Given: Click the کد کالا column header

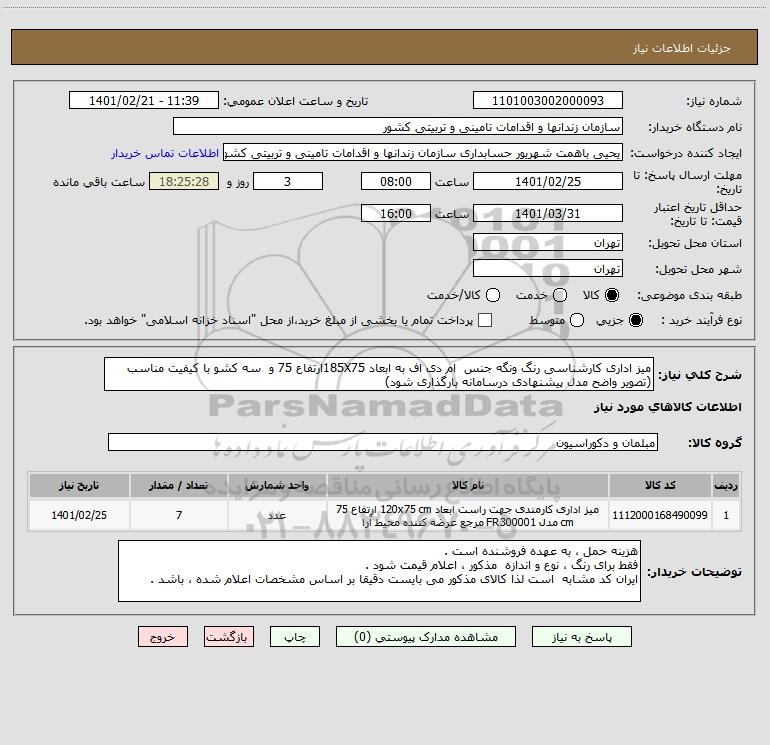Looking at the screenshot, I should point(660,485).
